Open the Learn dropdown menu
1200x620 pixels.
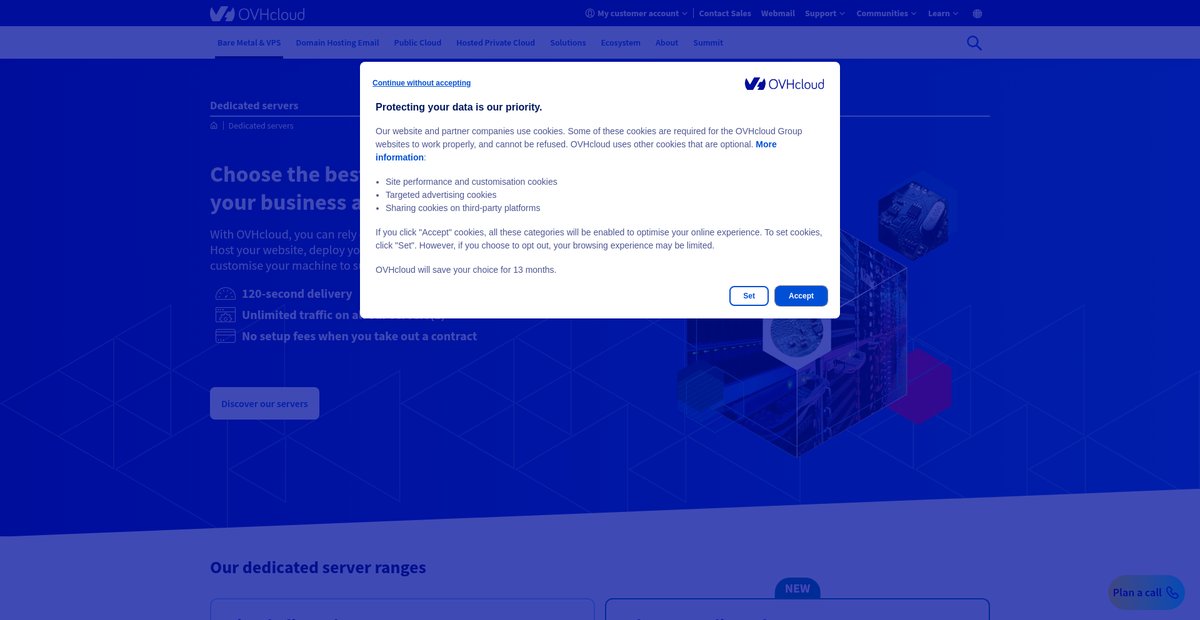pos(943,14)
